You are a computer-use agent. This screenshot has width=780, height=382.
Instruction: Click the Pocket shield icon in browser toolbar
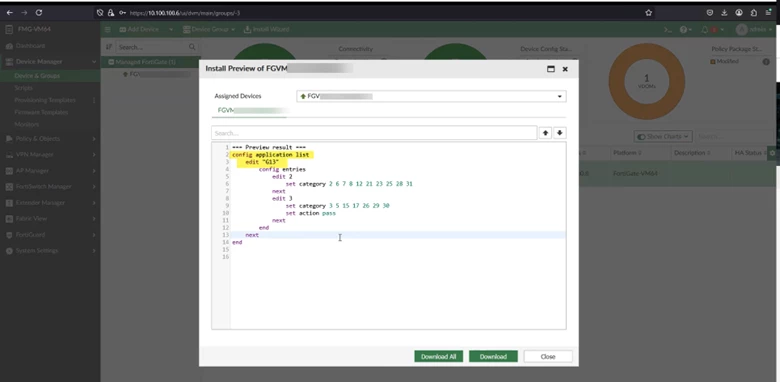[x=710, y=13]
